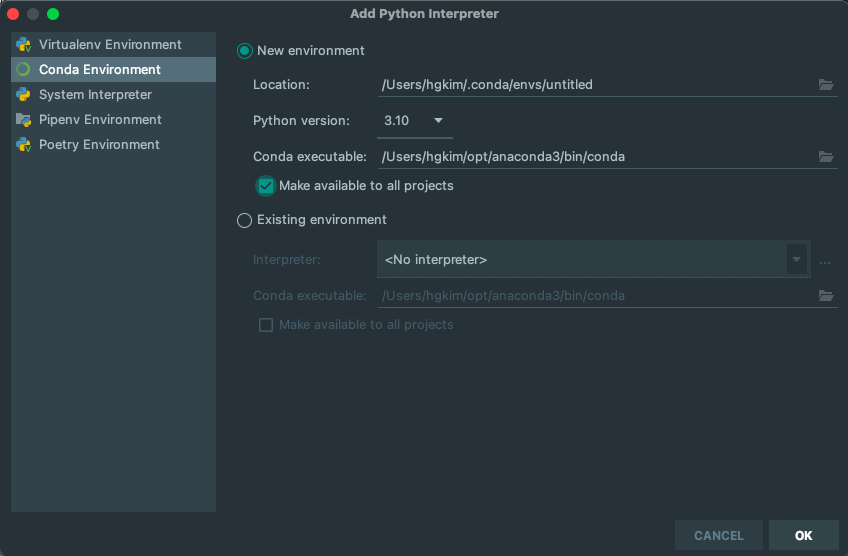
Task: Click the Conda Environment circle icon
Action: point(23,70)
